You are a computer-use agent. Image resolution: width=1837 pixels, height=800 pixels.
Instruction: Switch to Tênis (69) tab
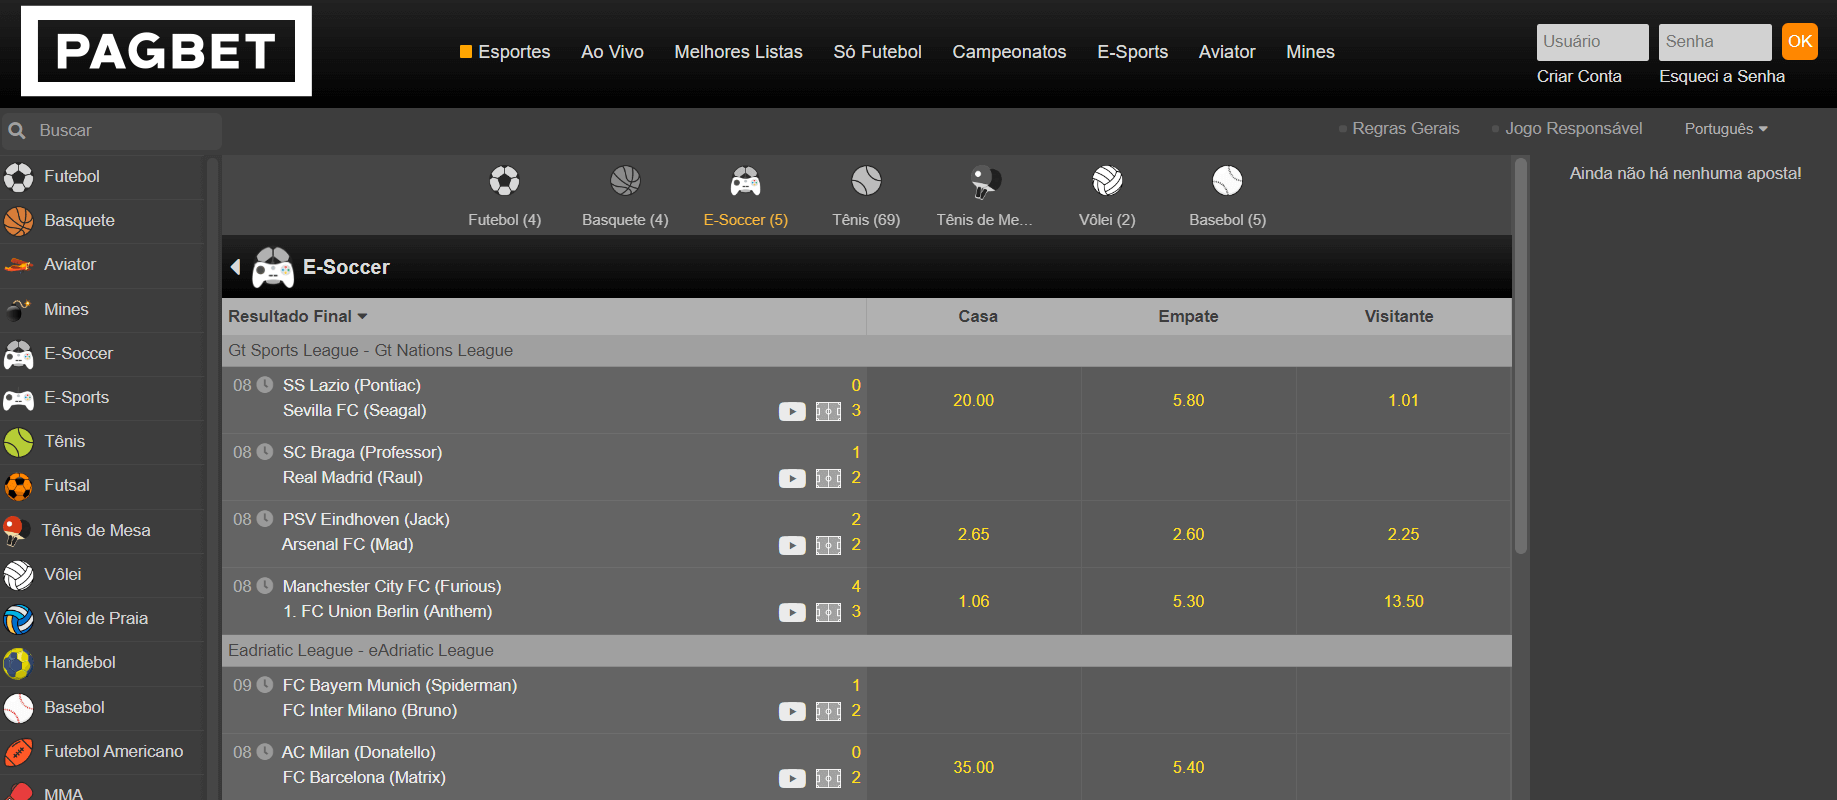[866, 196]
